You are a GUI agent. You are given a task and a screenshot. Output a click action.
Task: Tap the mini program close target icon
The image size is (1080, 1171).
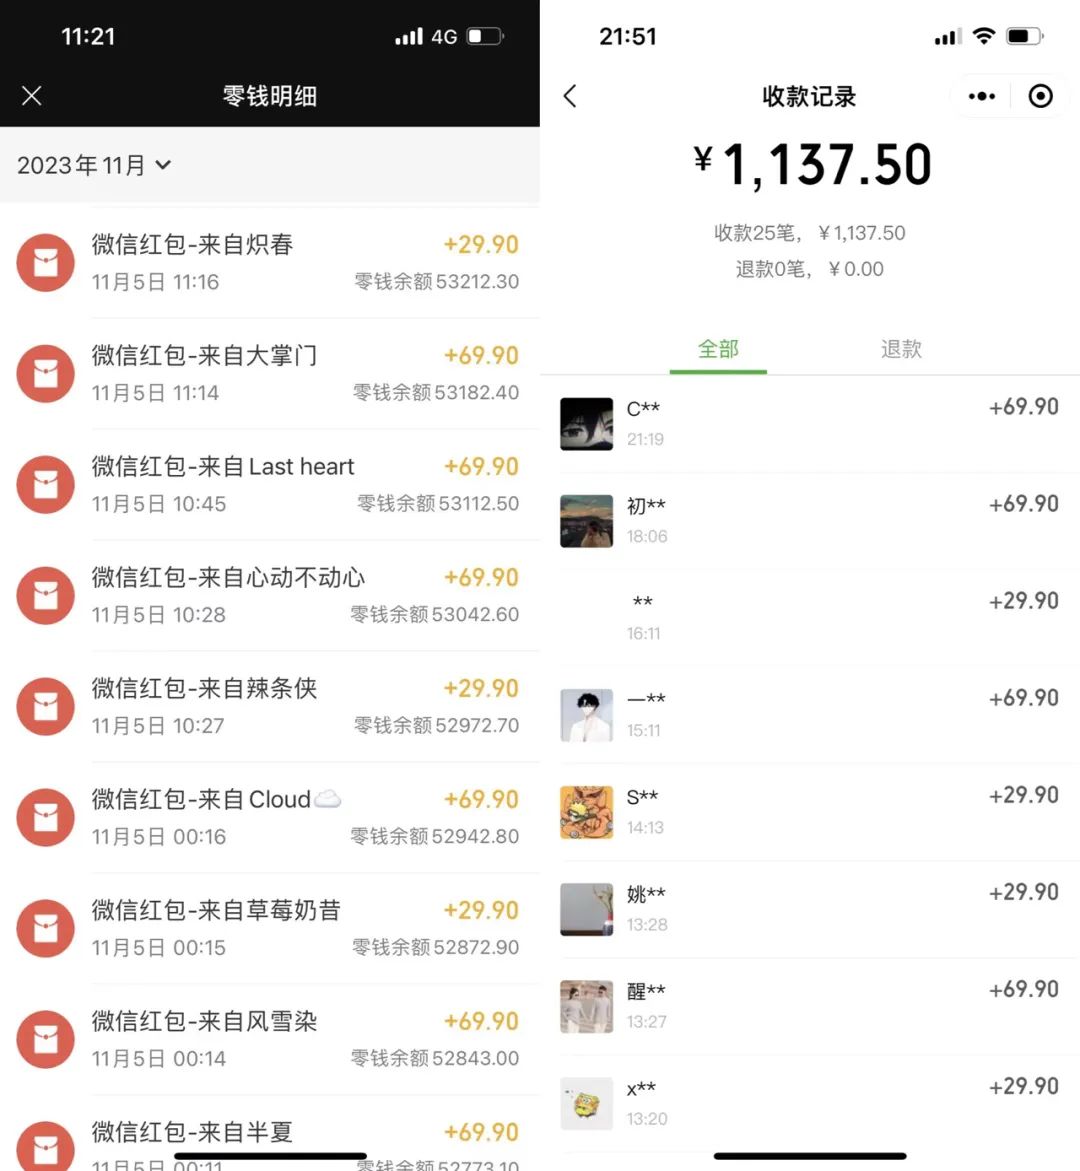tap(1040, 96)
